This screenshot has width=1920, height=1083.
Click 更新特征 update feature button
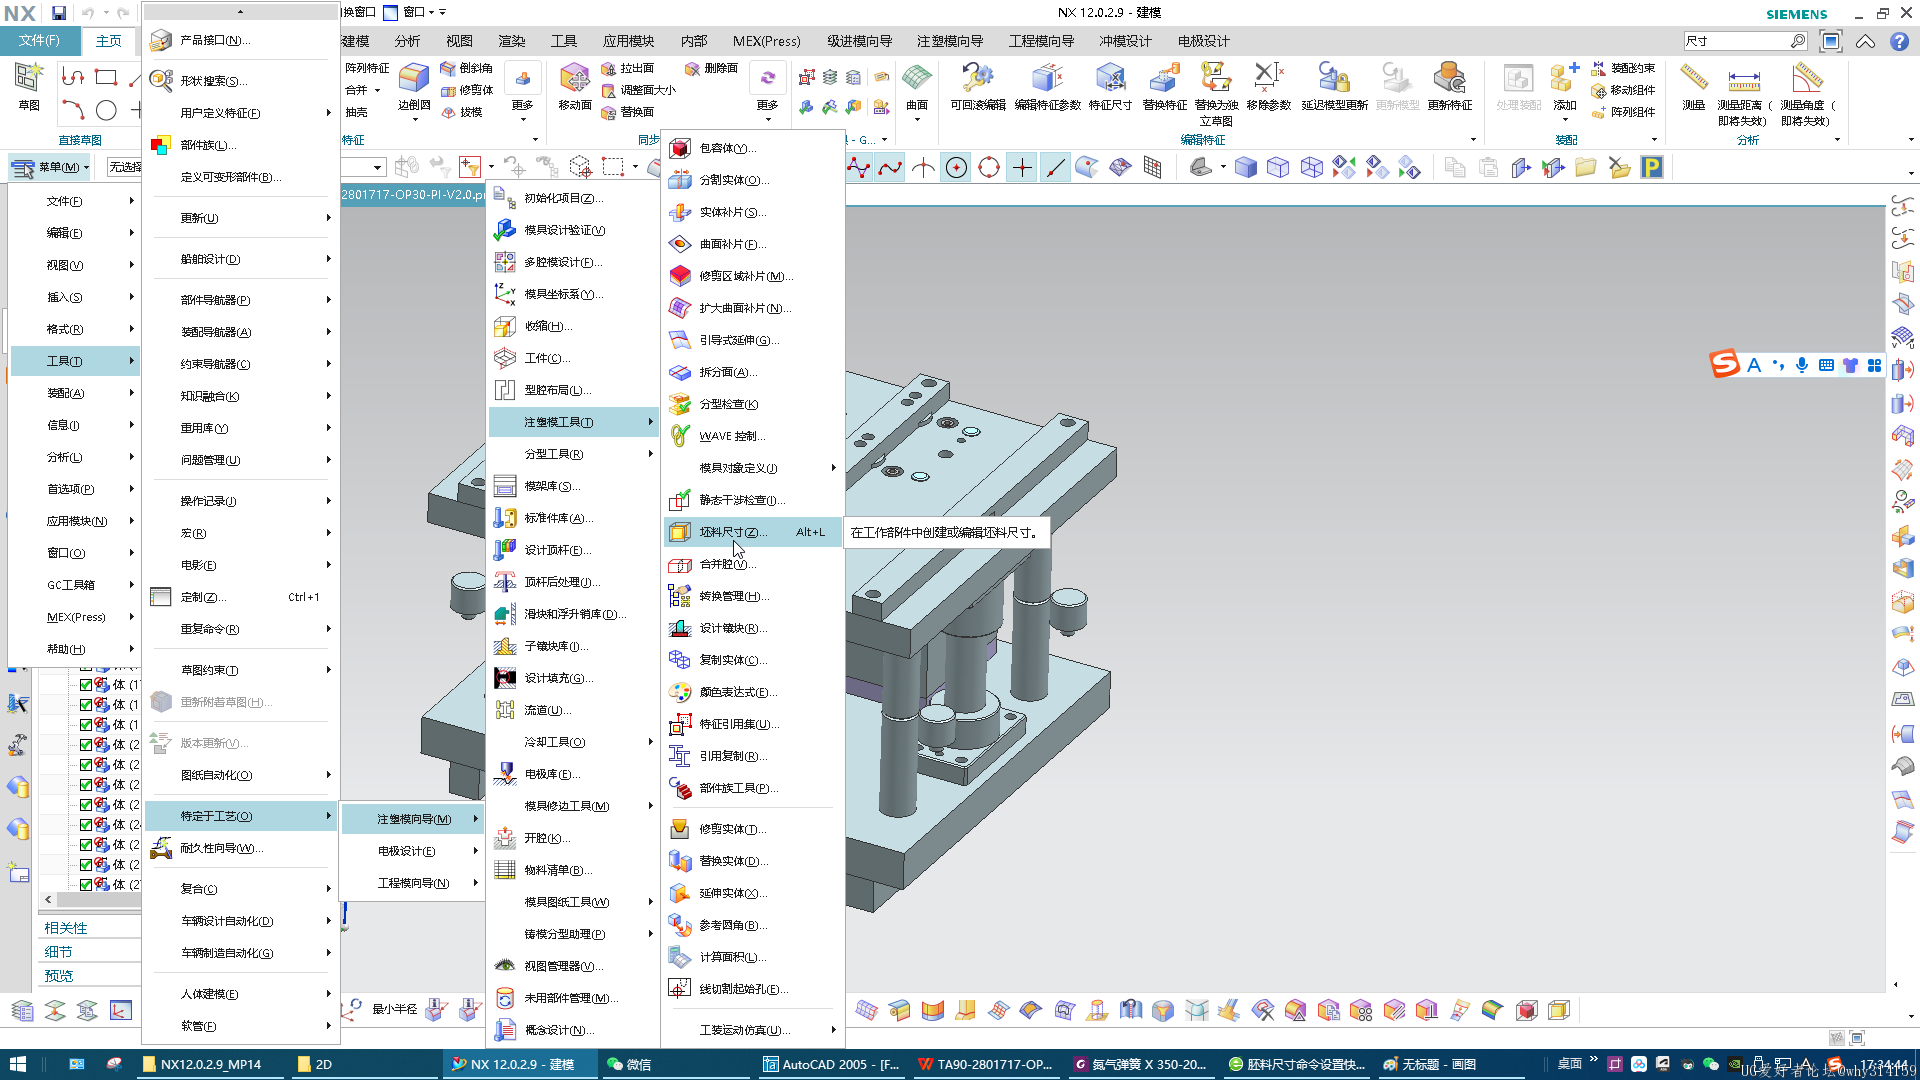(x=1449, y=86)
